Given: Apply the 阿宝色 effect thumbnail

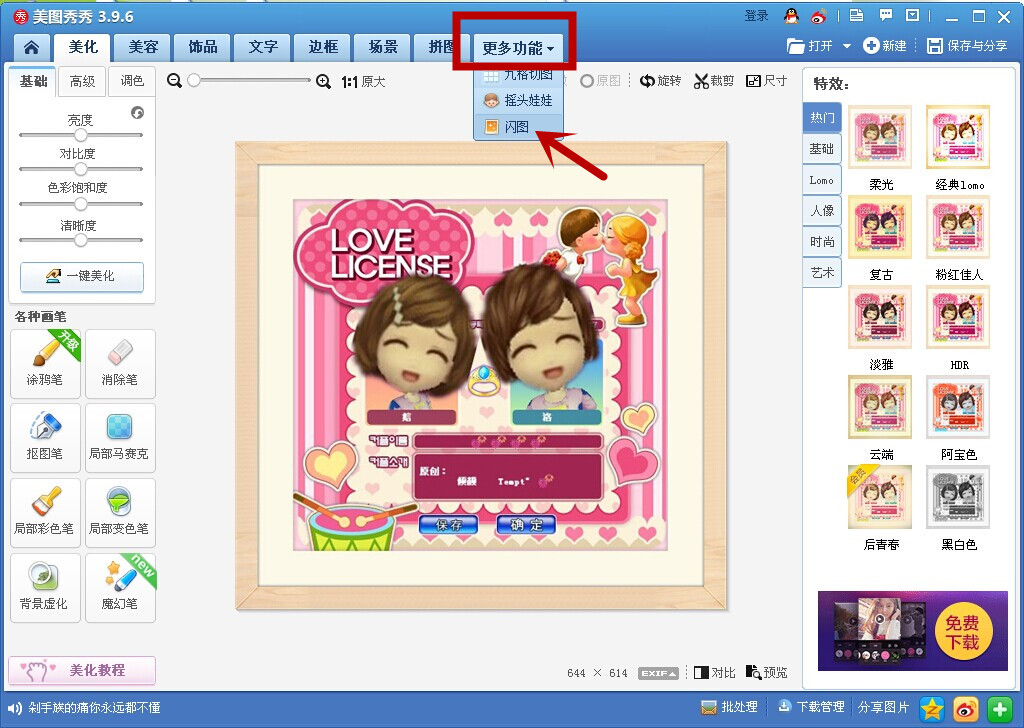Looking at the screenshot, I should pyautogui.click(x=958, y=407).
